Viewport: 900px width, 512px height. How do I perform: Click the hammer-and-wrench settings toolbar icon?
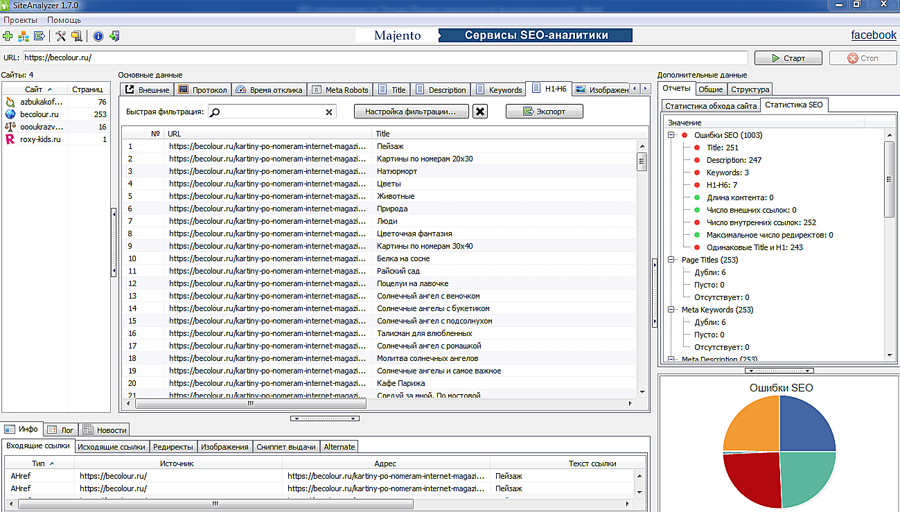60,36
